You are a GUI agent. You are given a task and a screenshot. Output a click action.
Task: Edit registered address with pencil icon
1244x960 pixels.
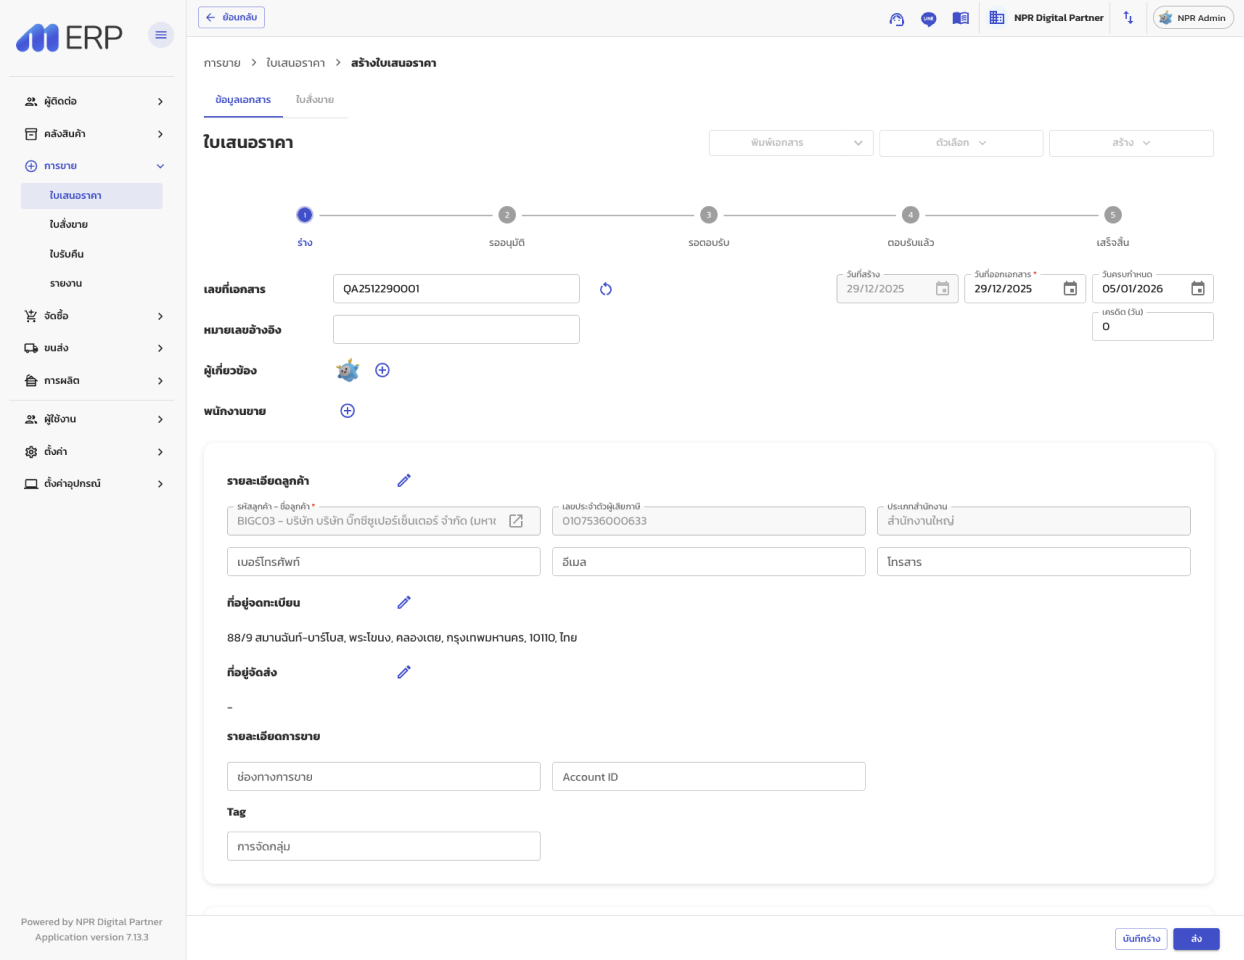point(404,603)
